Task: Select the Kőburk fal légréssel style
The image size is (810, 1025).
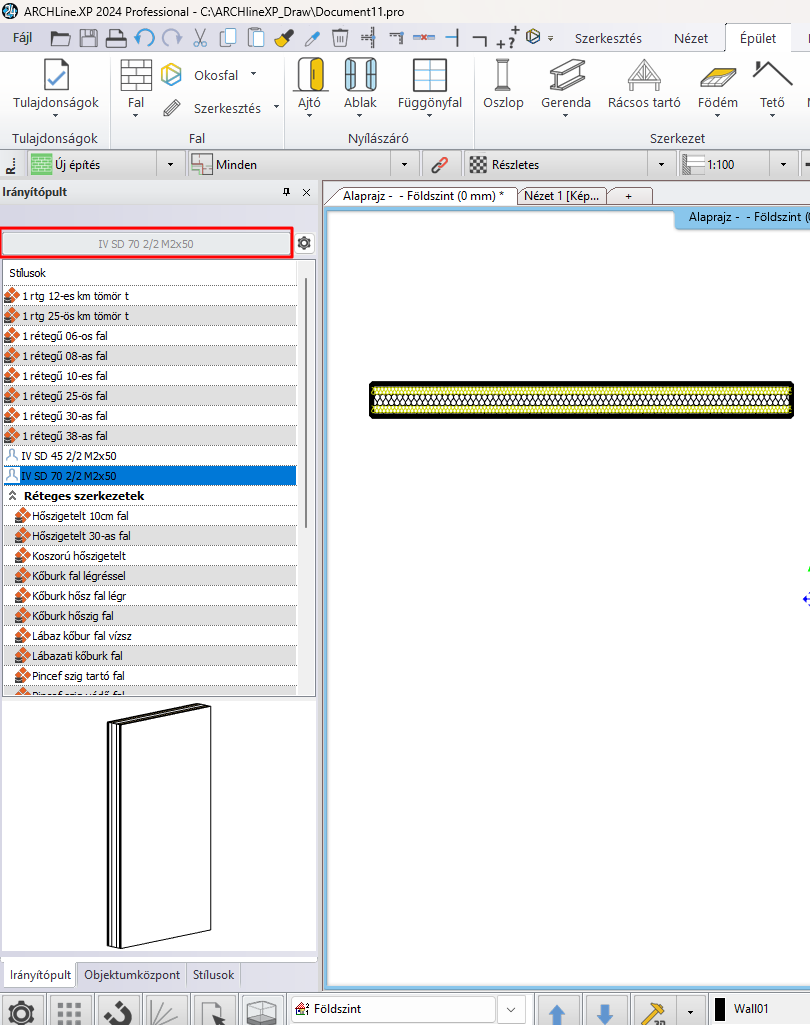Action: tap(78, 576)
